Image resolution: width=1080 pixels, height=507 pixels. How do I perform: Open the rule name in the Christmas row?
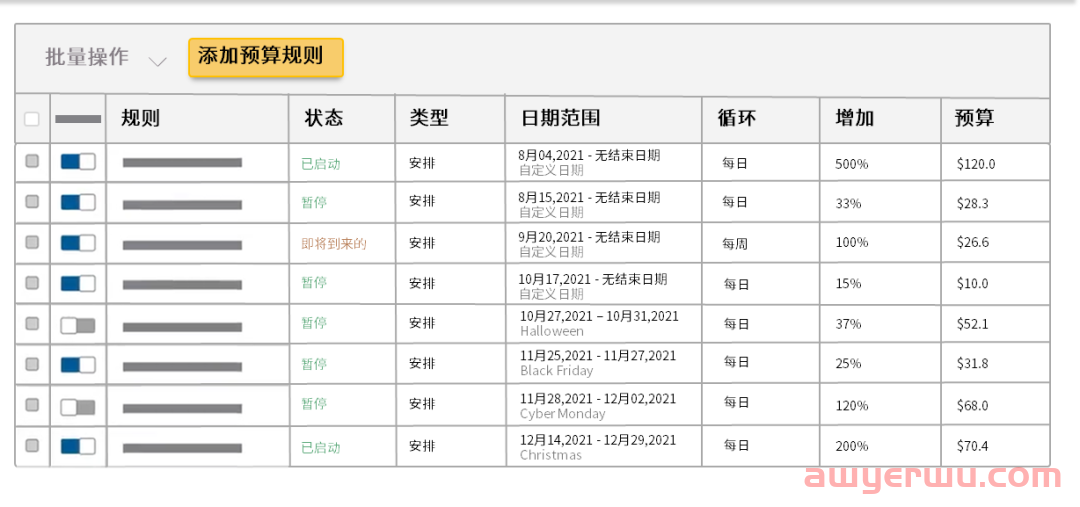(x=183, y=448)
